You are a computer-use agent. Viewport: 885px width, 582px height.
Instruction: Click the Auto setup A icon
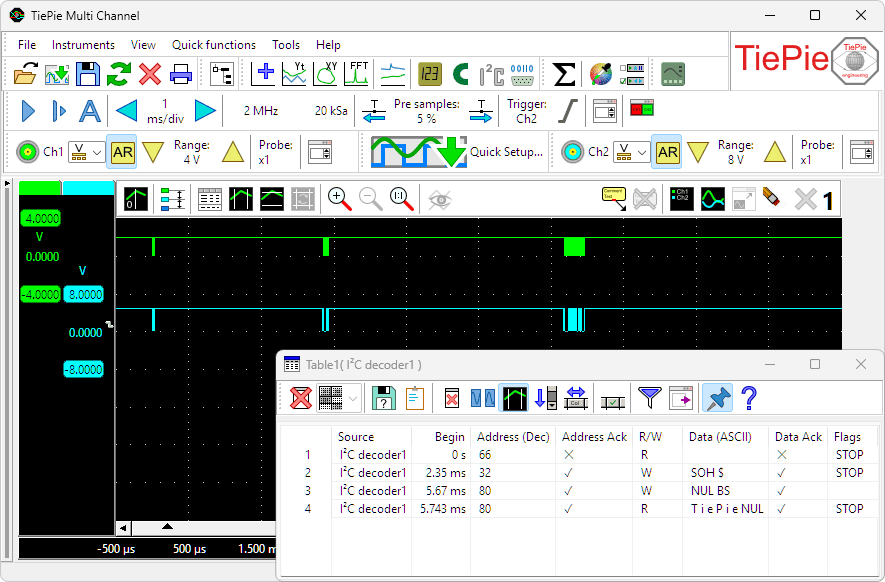click(90, 111)
